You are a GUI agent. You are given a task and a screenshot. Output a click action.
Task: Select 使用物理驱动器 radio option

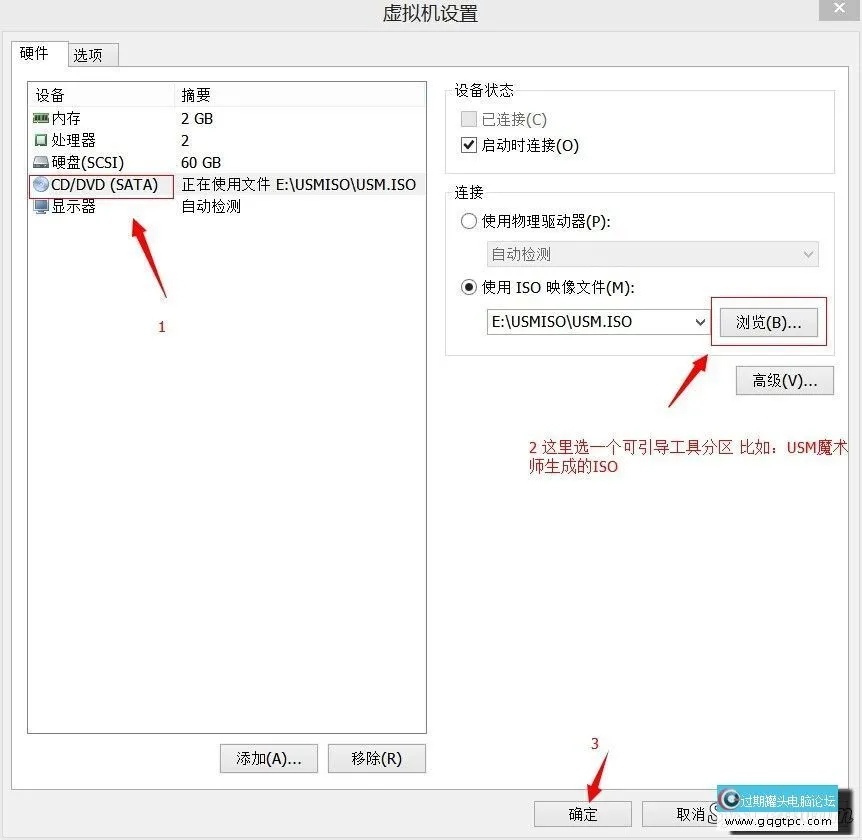click(x=469, y=221)
